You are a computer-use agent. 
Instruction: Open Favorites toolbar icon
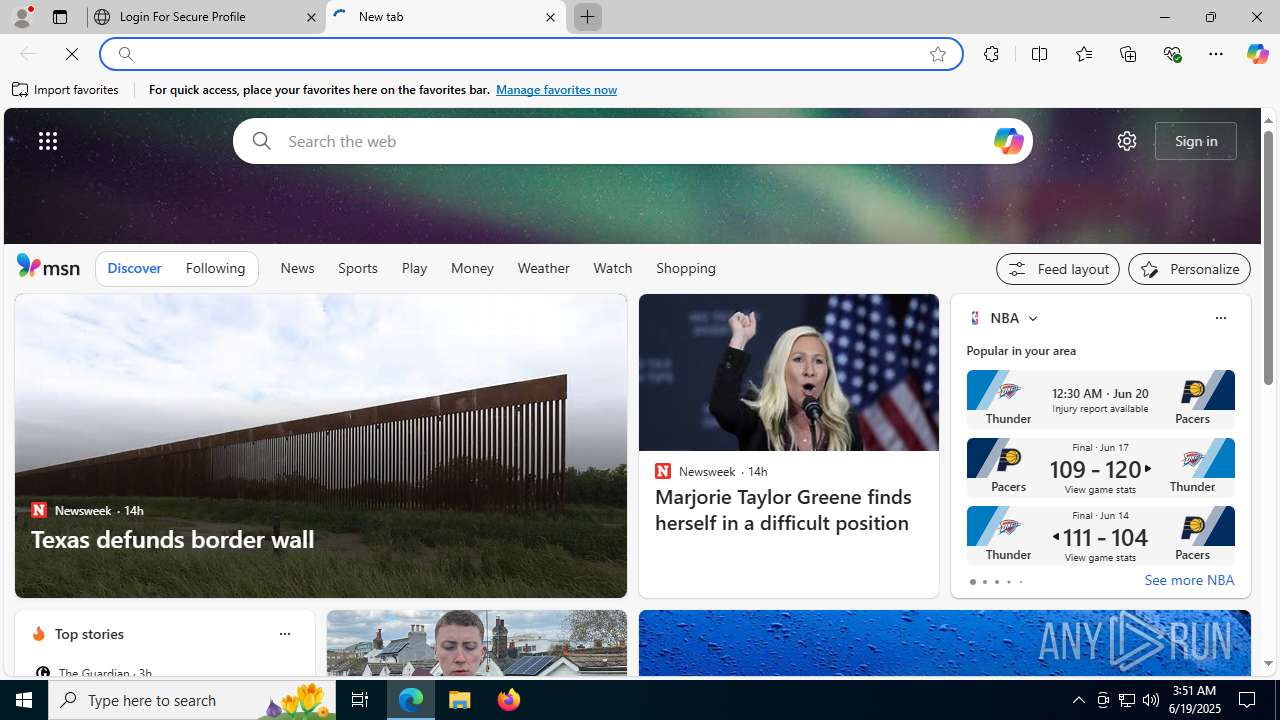[x=1083, y=54]
